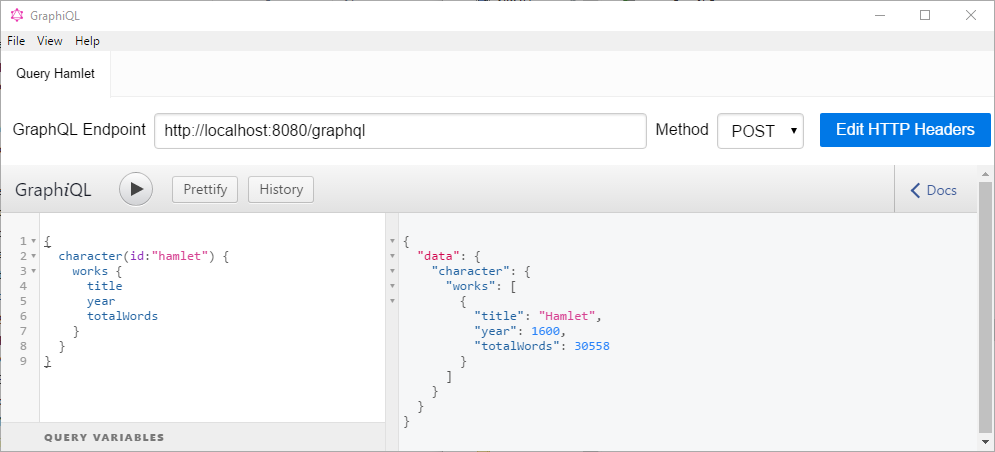Close the GraphiQL window
This screenshot has width=995, height=452.
(971, 15)
